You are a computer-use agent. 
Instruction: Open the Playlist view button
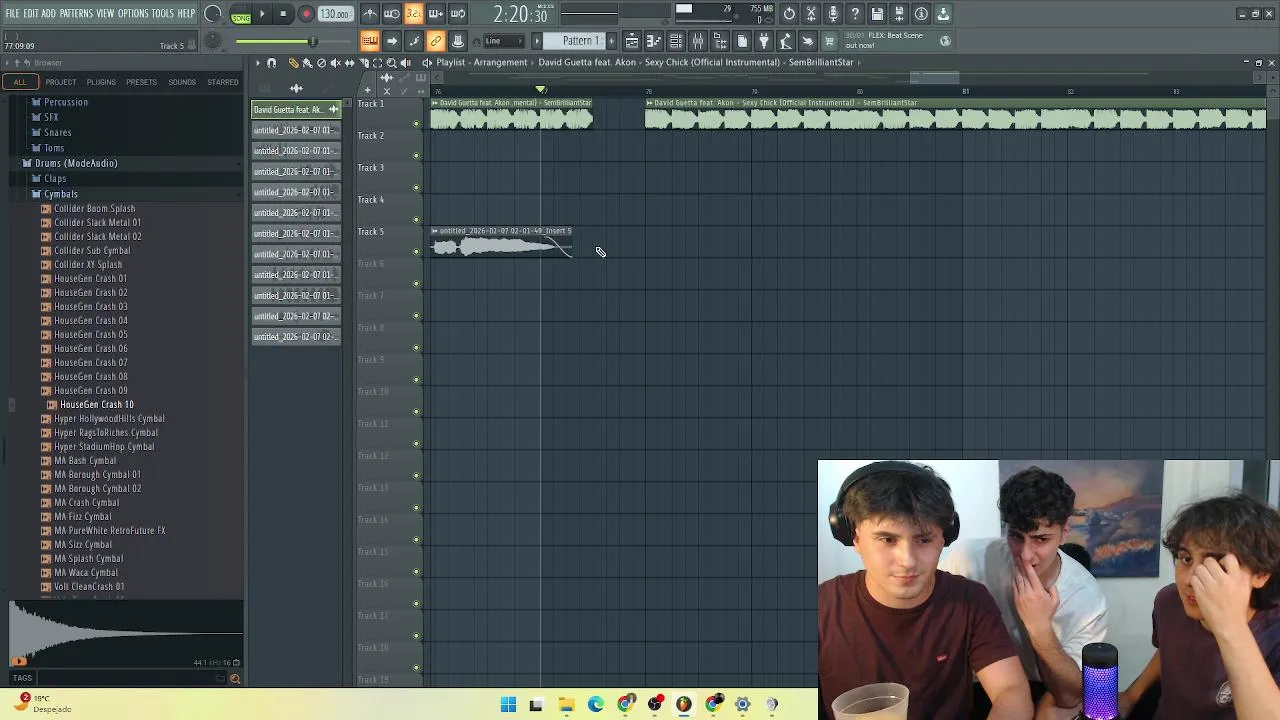(632, 41)
